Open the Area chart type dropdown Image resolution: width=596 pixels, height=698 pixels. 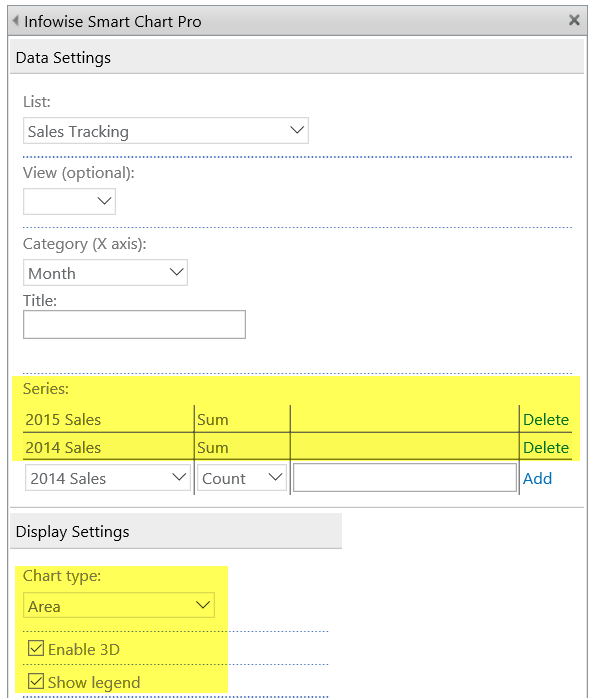click(x=119, y=605)
